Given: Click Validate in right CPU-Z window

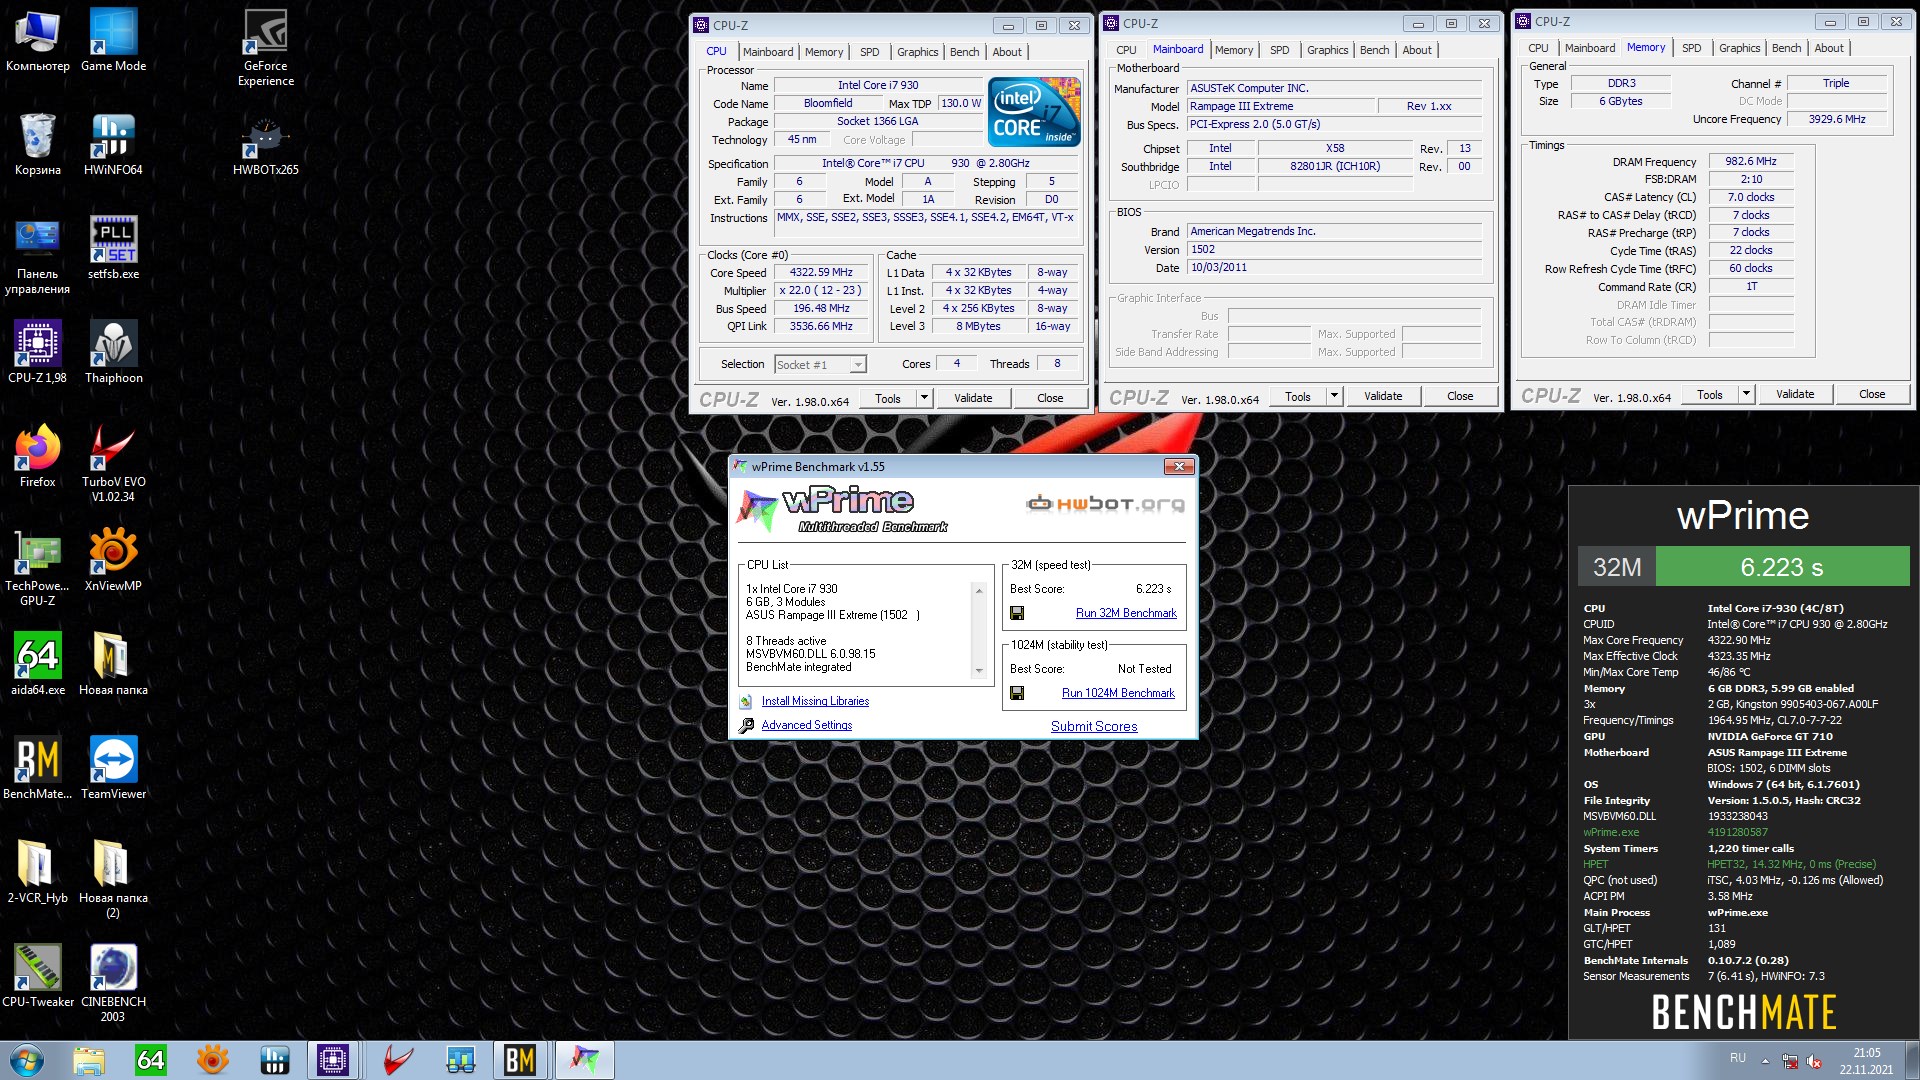Looking at the screenshot, I should (1795, 394).
